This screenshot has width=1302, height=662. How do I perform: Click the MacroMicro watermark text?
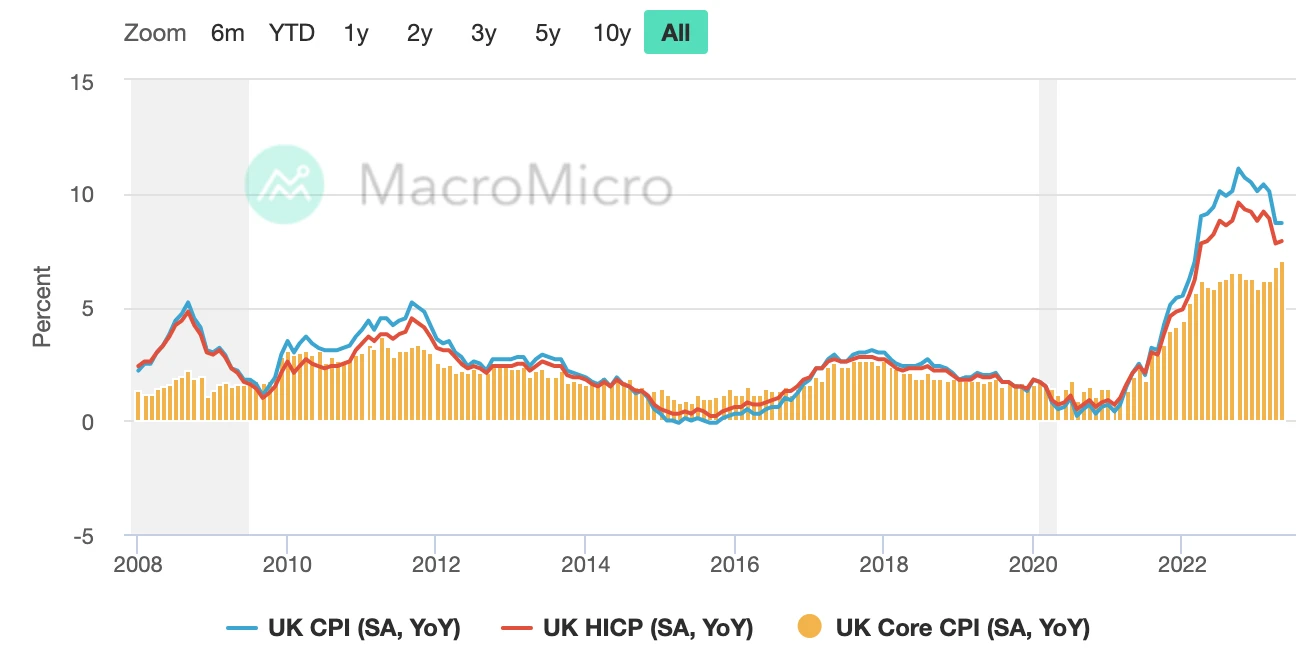coord(515,186)
